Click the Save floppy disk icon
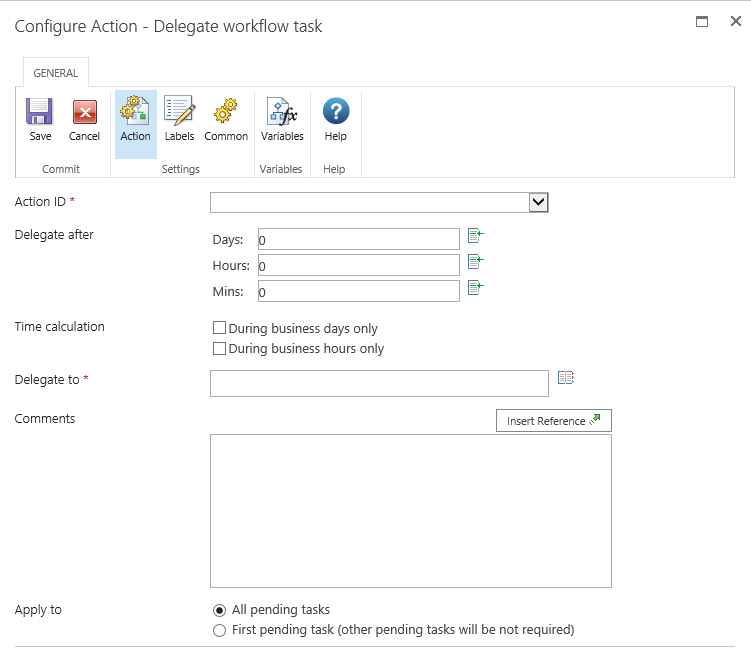This screenshot has height=670, width=751. [x=40, y=112]
